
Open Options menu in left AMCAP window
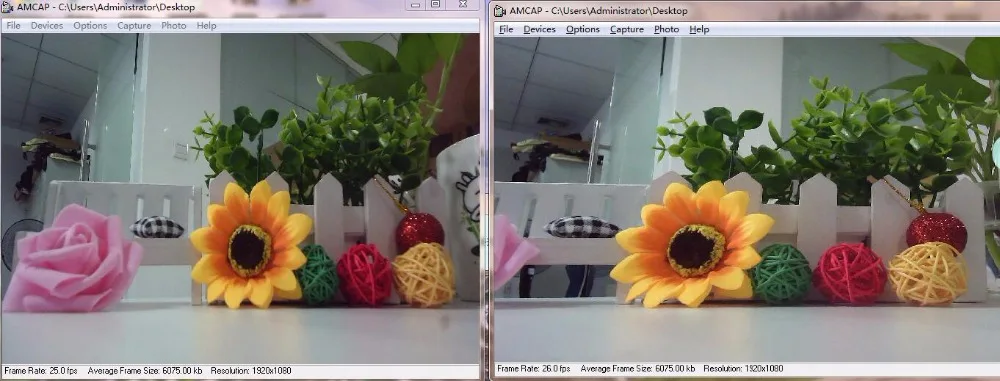click(x=90, y=26)
